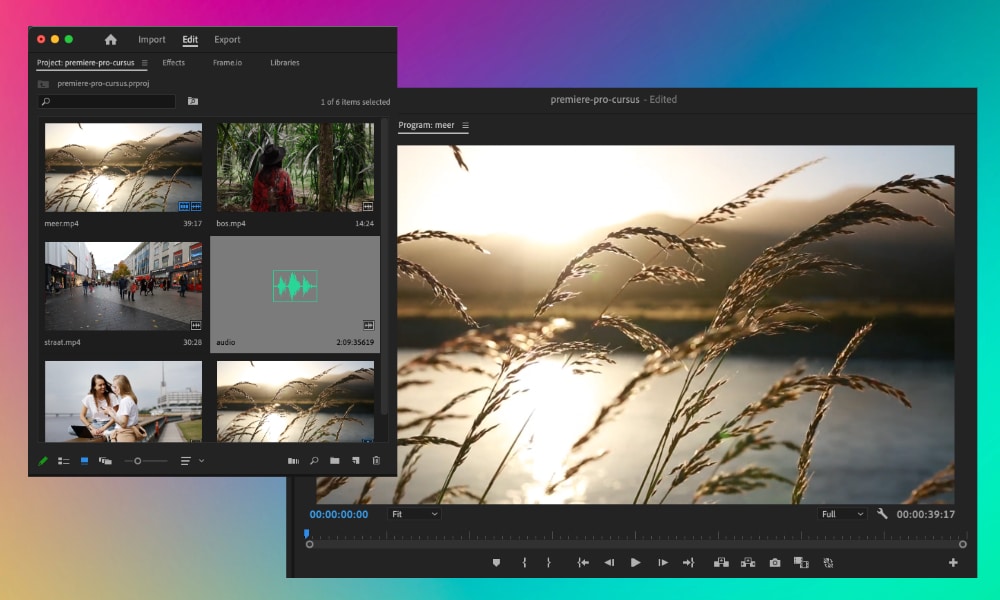Click the Find magnifier in project panel footer
Image resolution: width=1000 pixels, height=600 pixels.
point(314,461)
